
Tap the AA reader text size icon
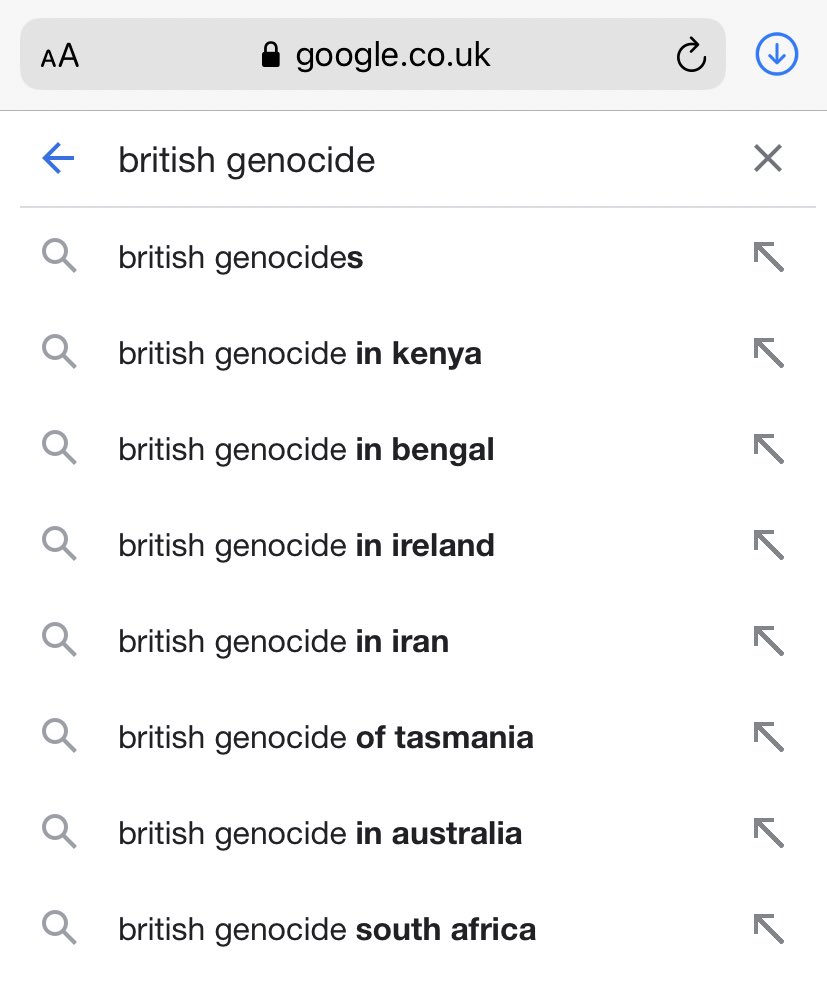tap(60, 55)
